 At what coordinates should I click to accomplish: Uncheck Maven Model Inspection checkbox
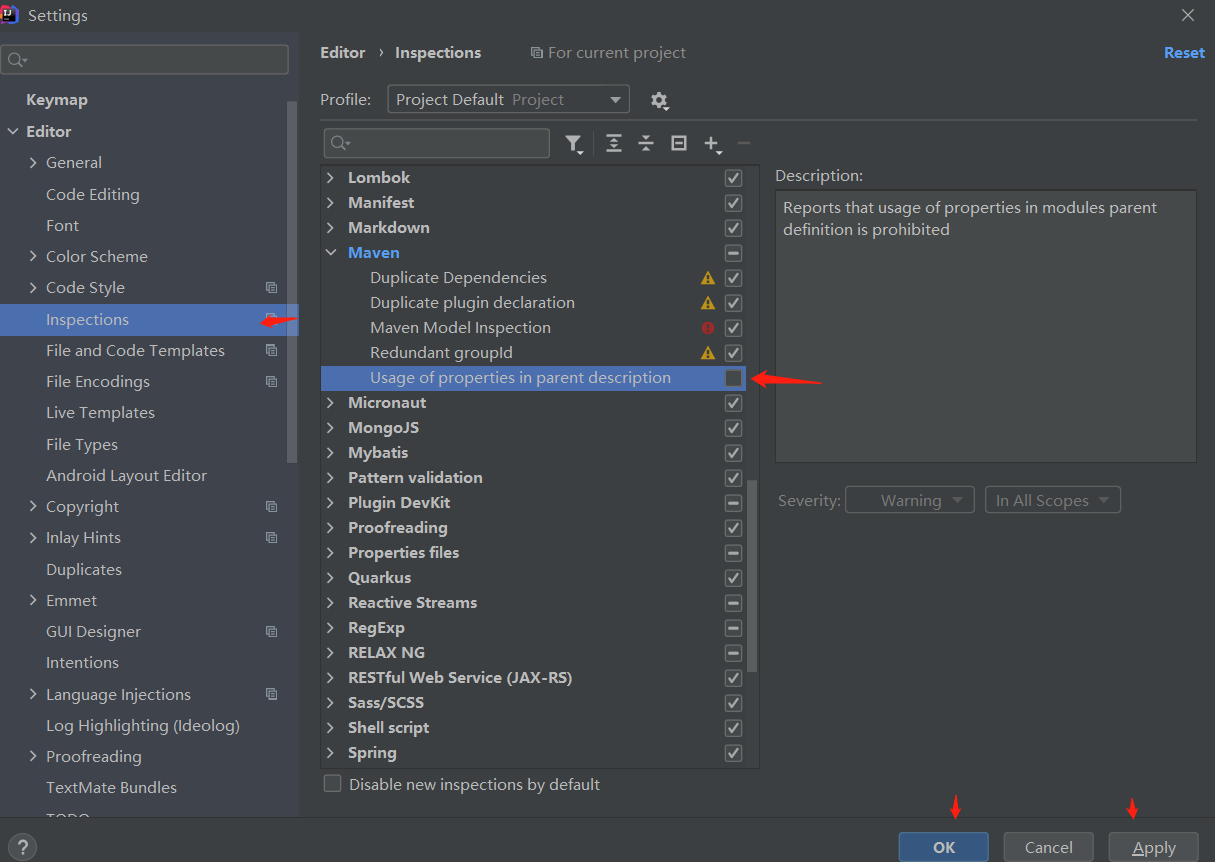(x=733, y=328)
